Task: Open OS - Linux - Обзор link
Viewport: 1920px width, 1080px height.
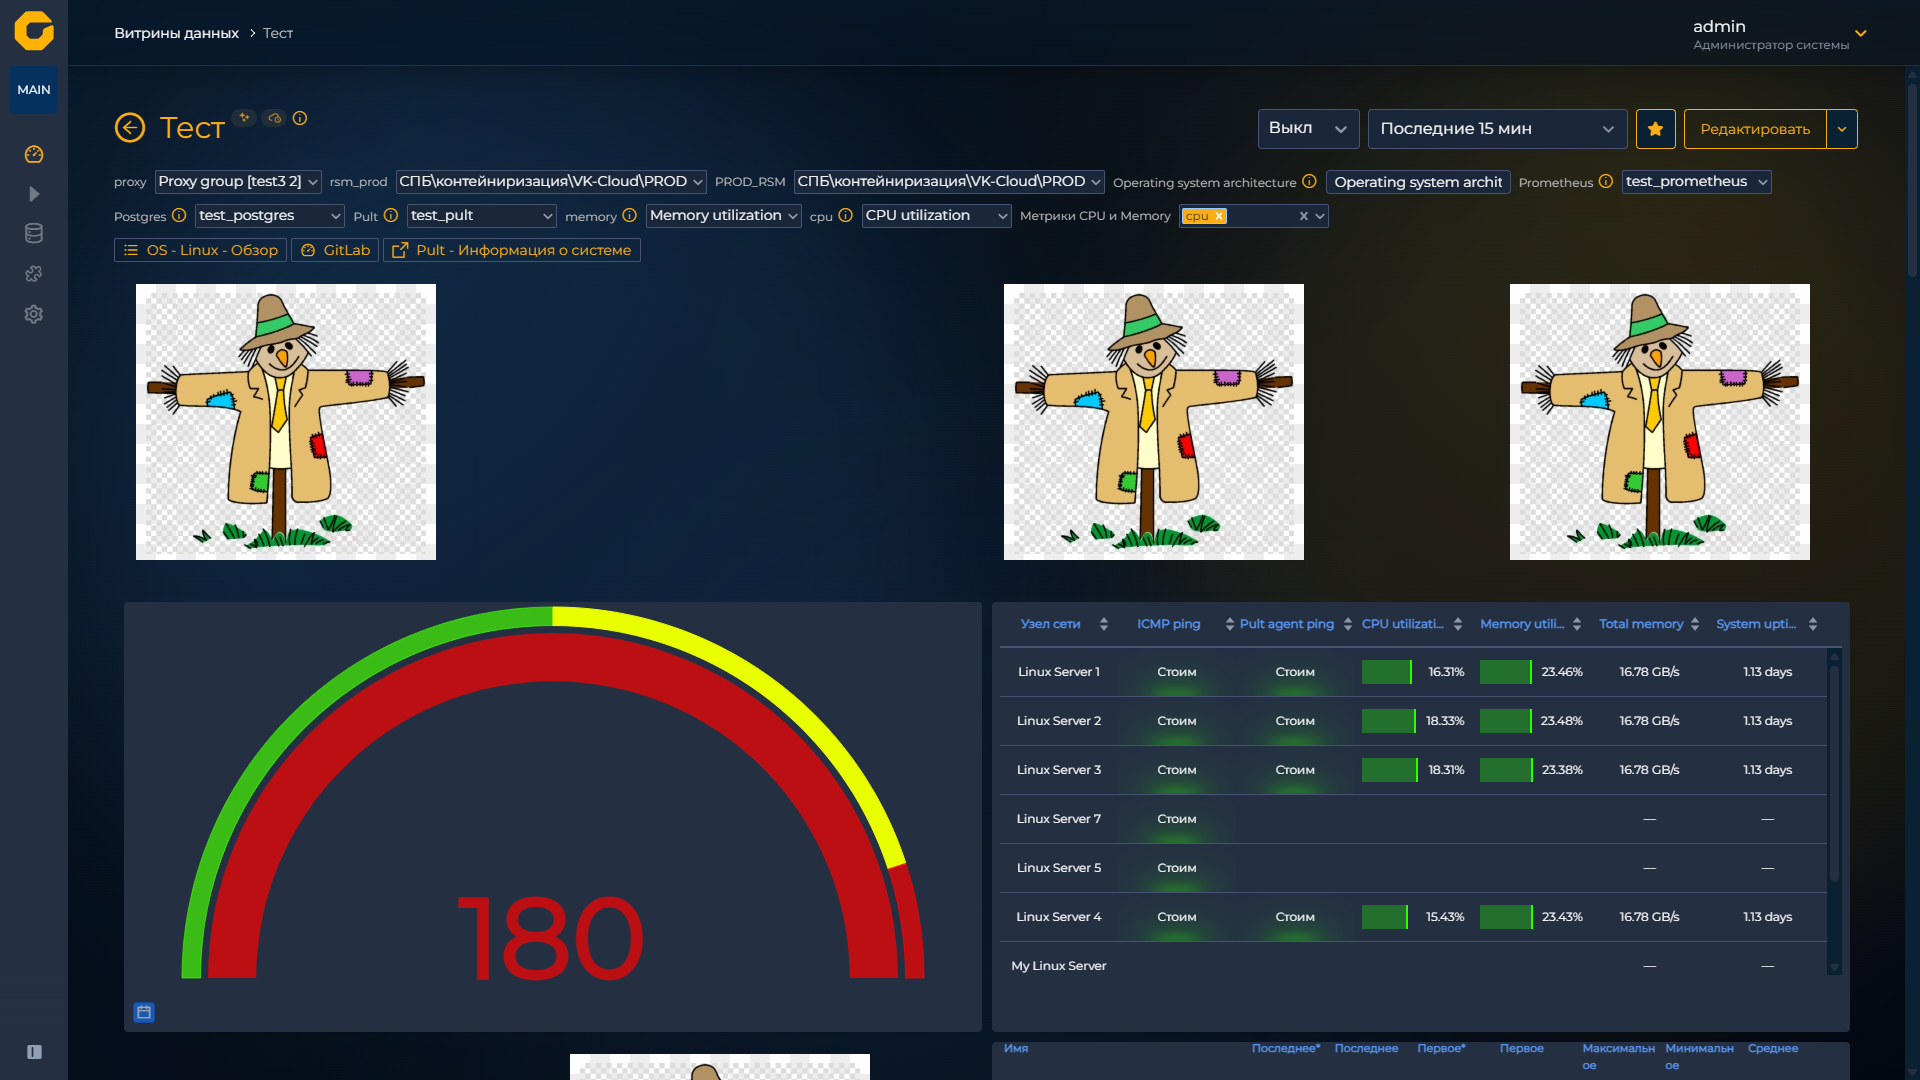Action: point(201,250)
